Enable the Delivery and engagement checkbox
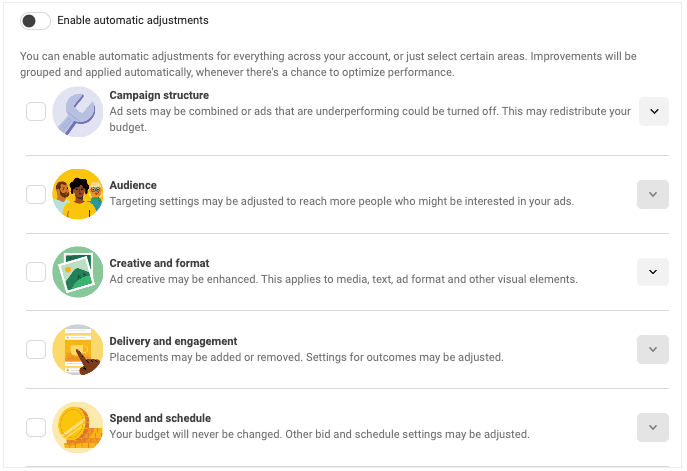 pos(36,349)
